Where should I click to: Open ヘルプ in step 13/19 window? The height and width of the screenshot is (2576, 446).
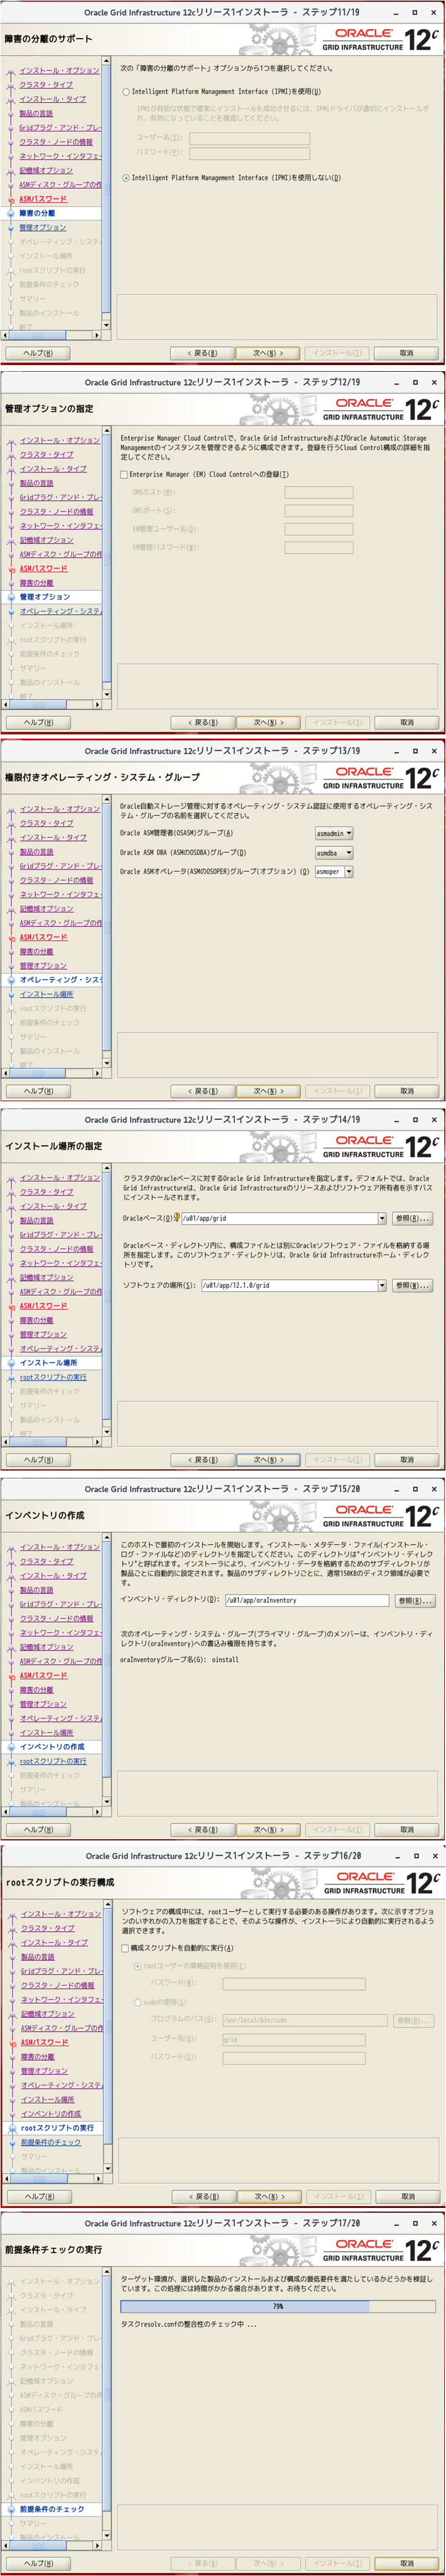click(x=38, y=1091)
